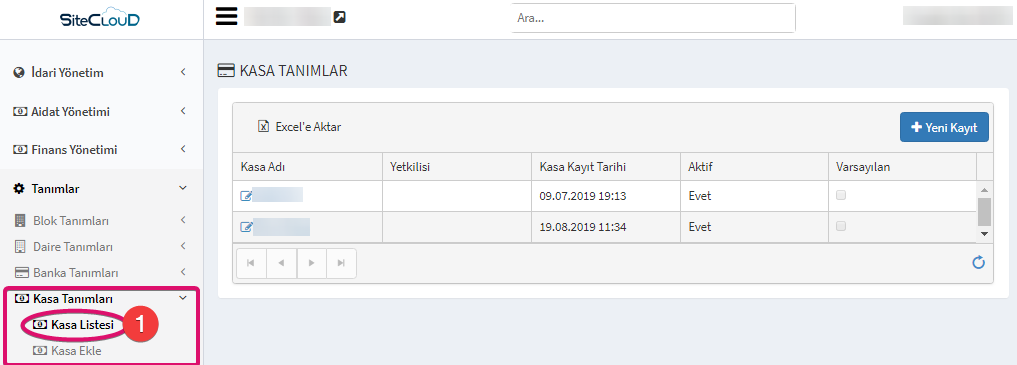Go to previous page of the grid
Viewport: 1017px width, 365px height.
[x=281, y=263]
